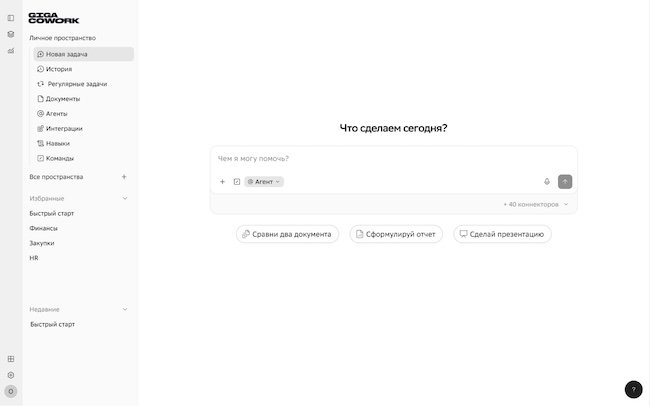Click the command shortcut icon in prompt box
The height and width of the screenshot is (406, 650).
237,182
